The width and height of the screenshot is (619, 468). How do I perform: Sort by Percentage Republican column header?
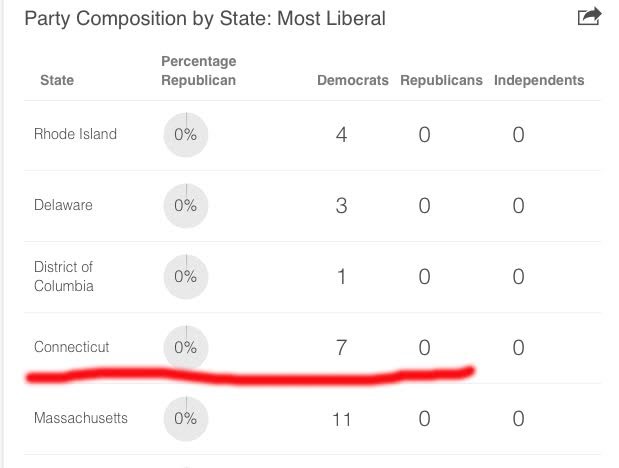tap(198, 71)
